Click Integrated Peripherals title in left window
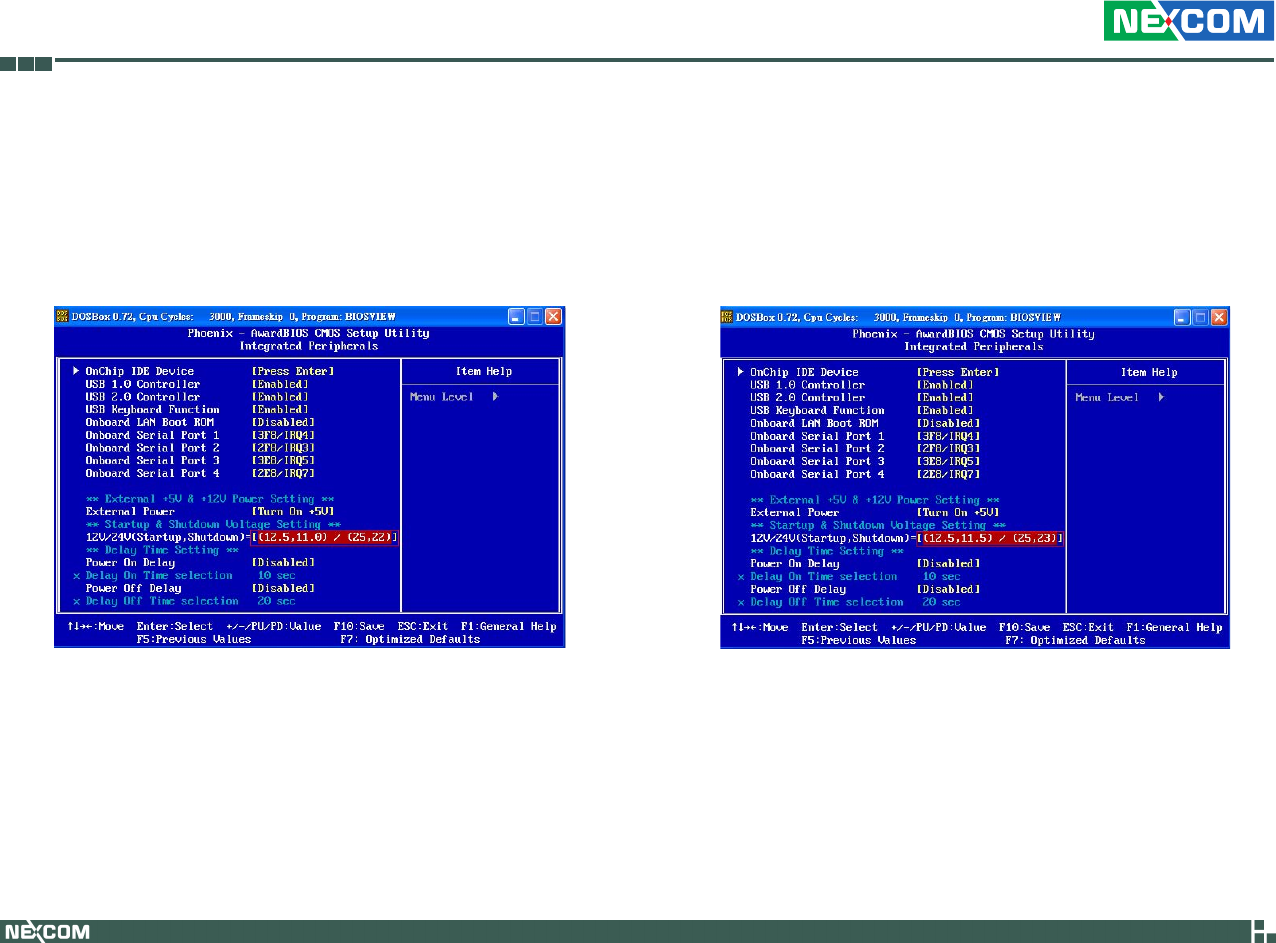1276x943 pixels. point(309,346)
